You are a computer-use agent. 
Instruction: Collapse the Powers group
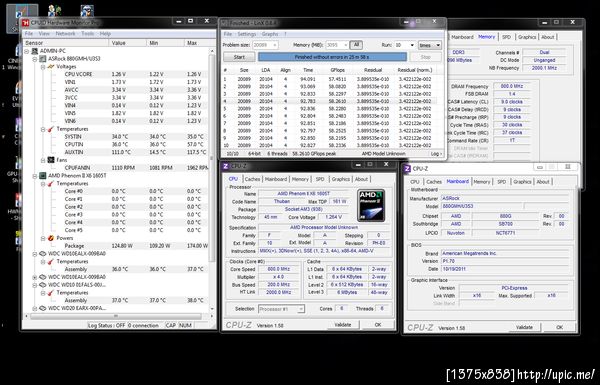[43, 238]
